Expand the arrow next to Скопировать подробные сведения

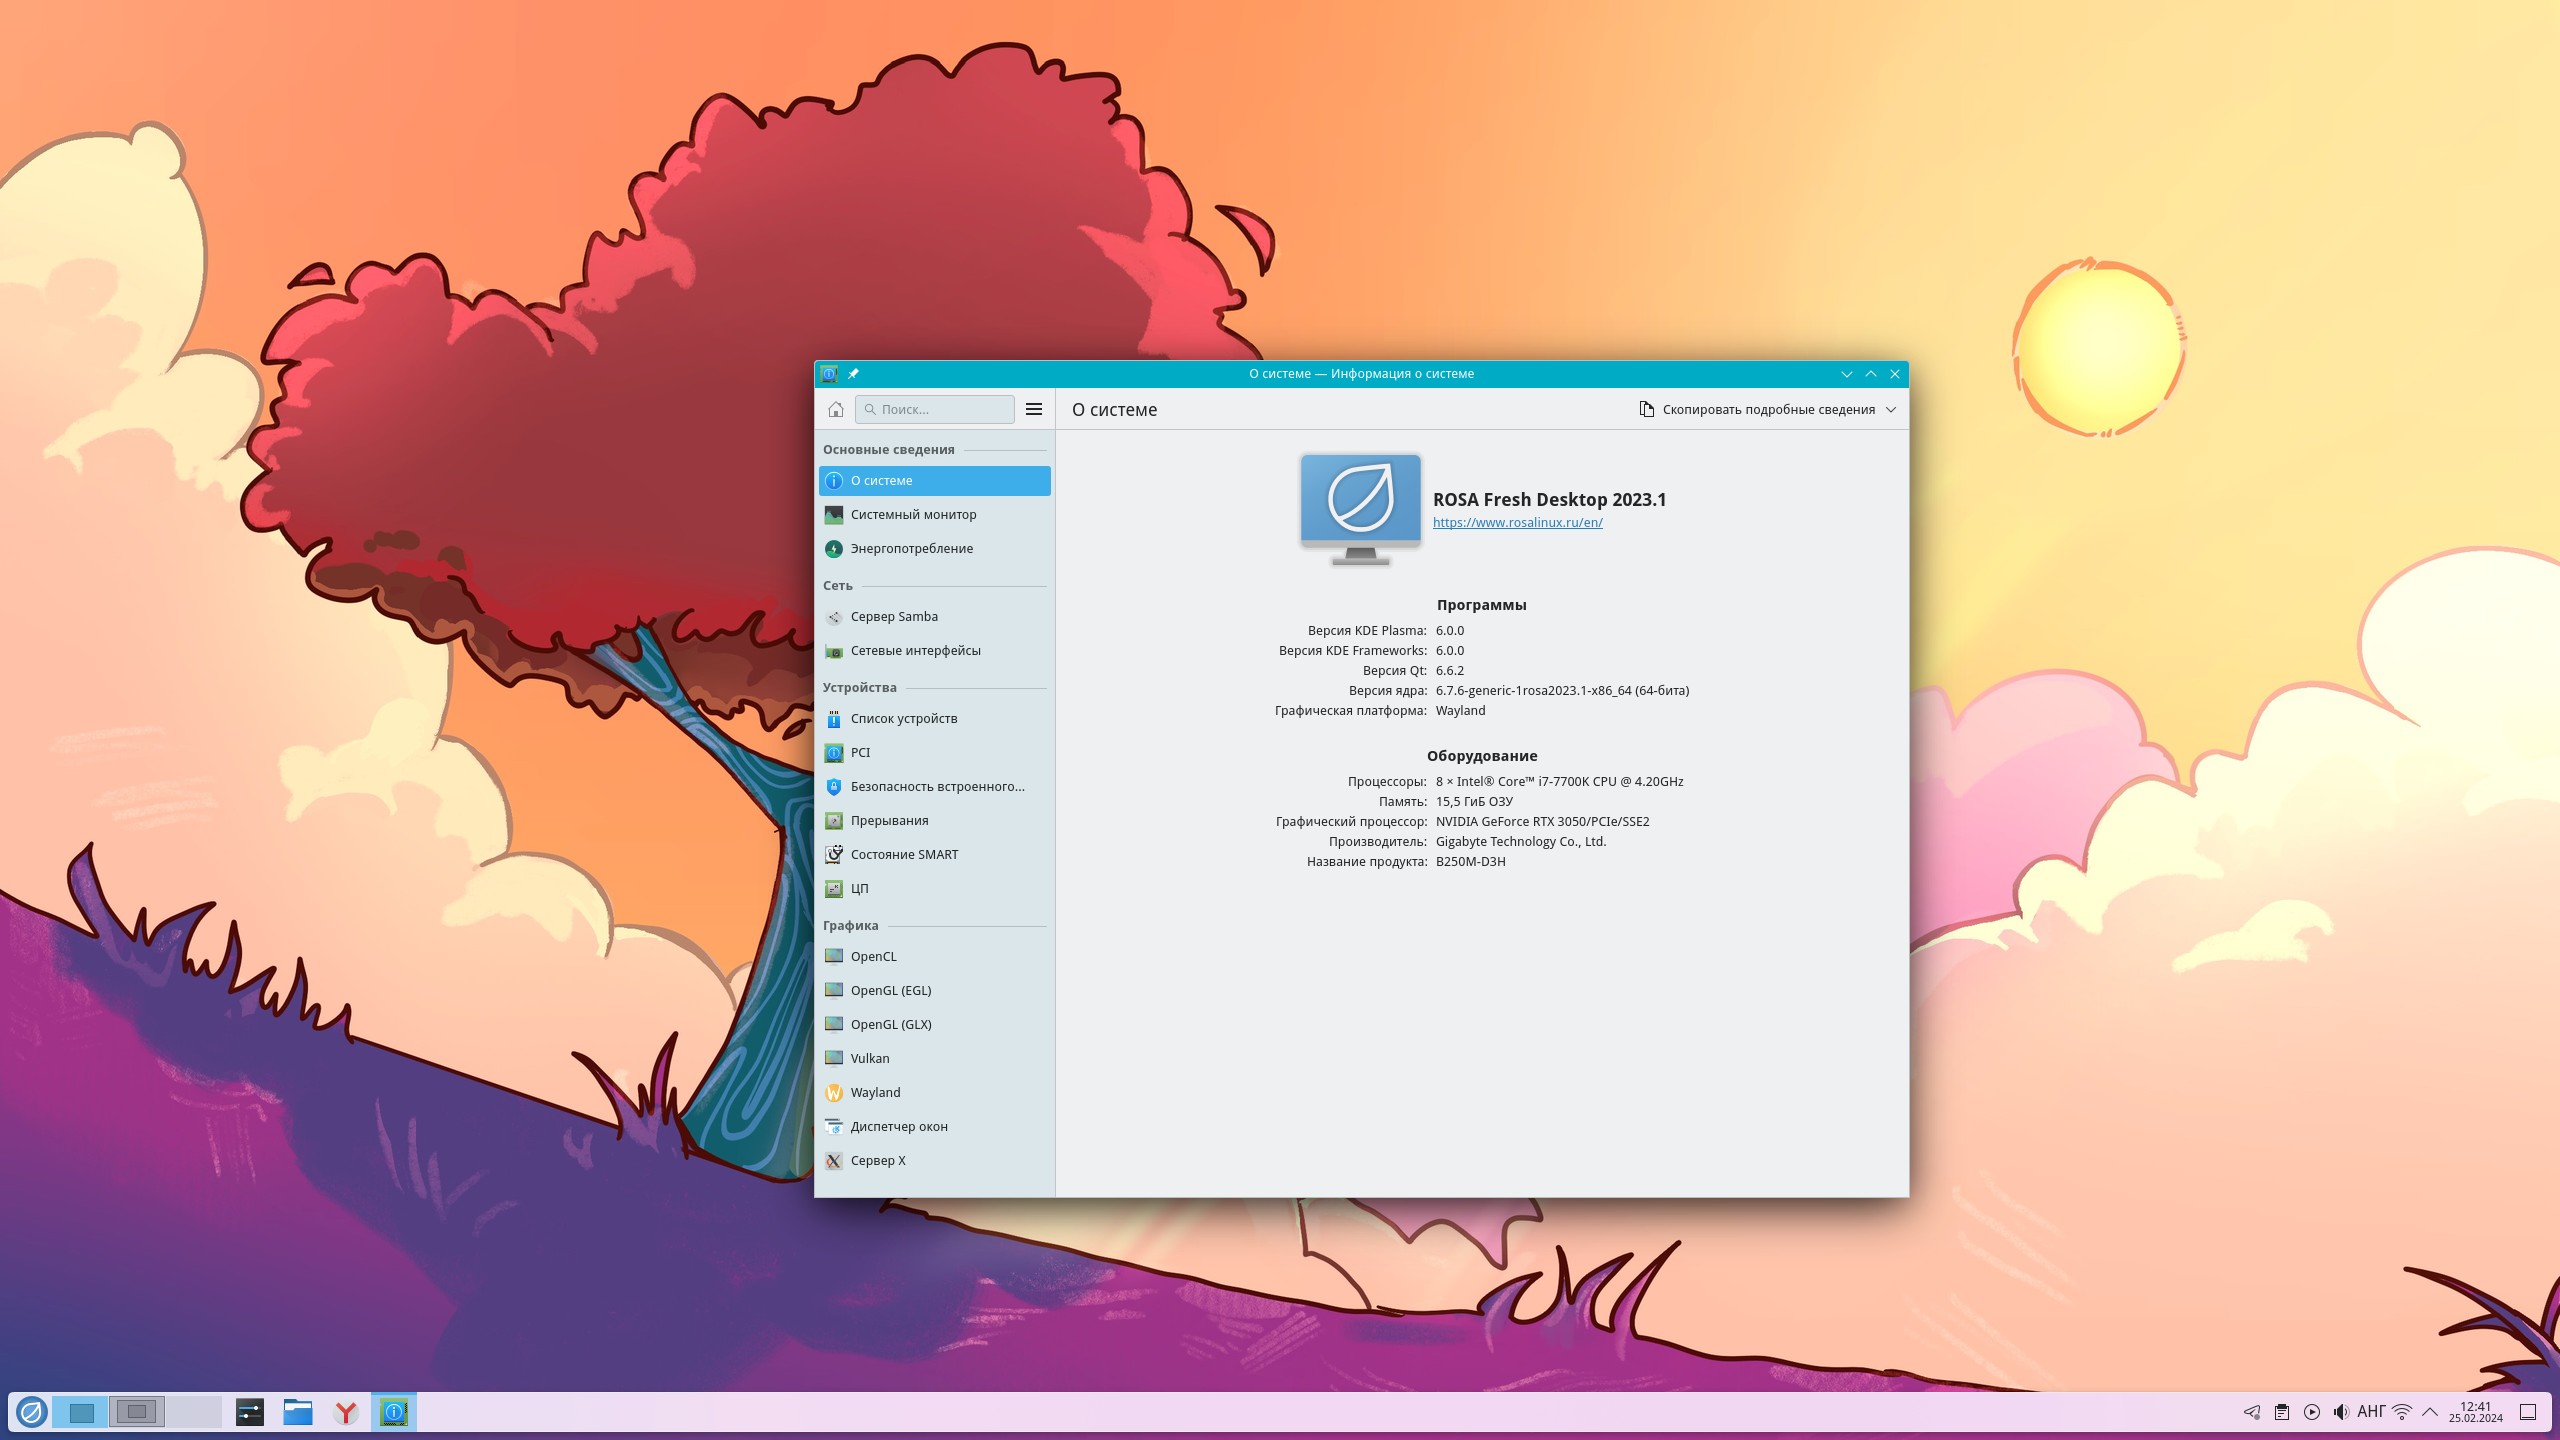click(x=1891, y=410)
